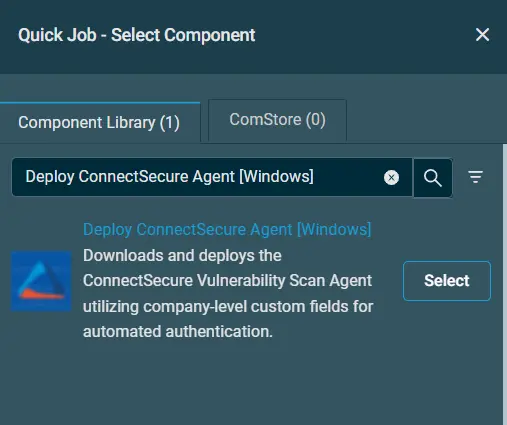
Task: Click the vertical scrollbar on the right
Action: tap(505, 284)
